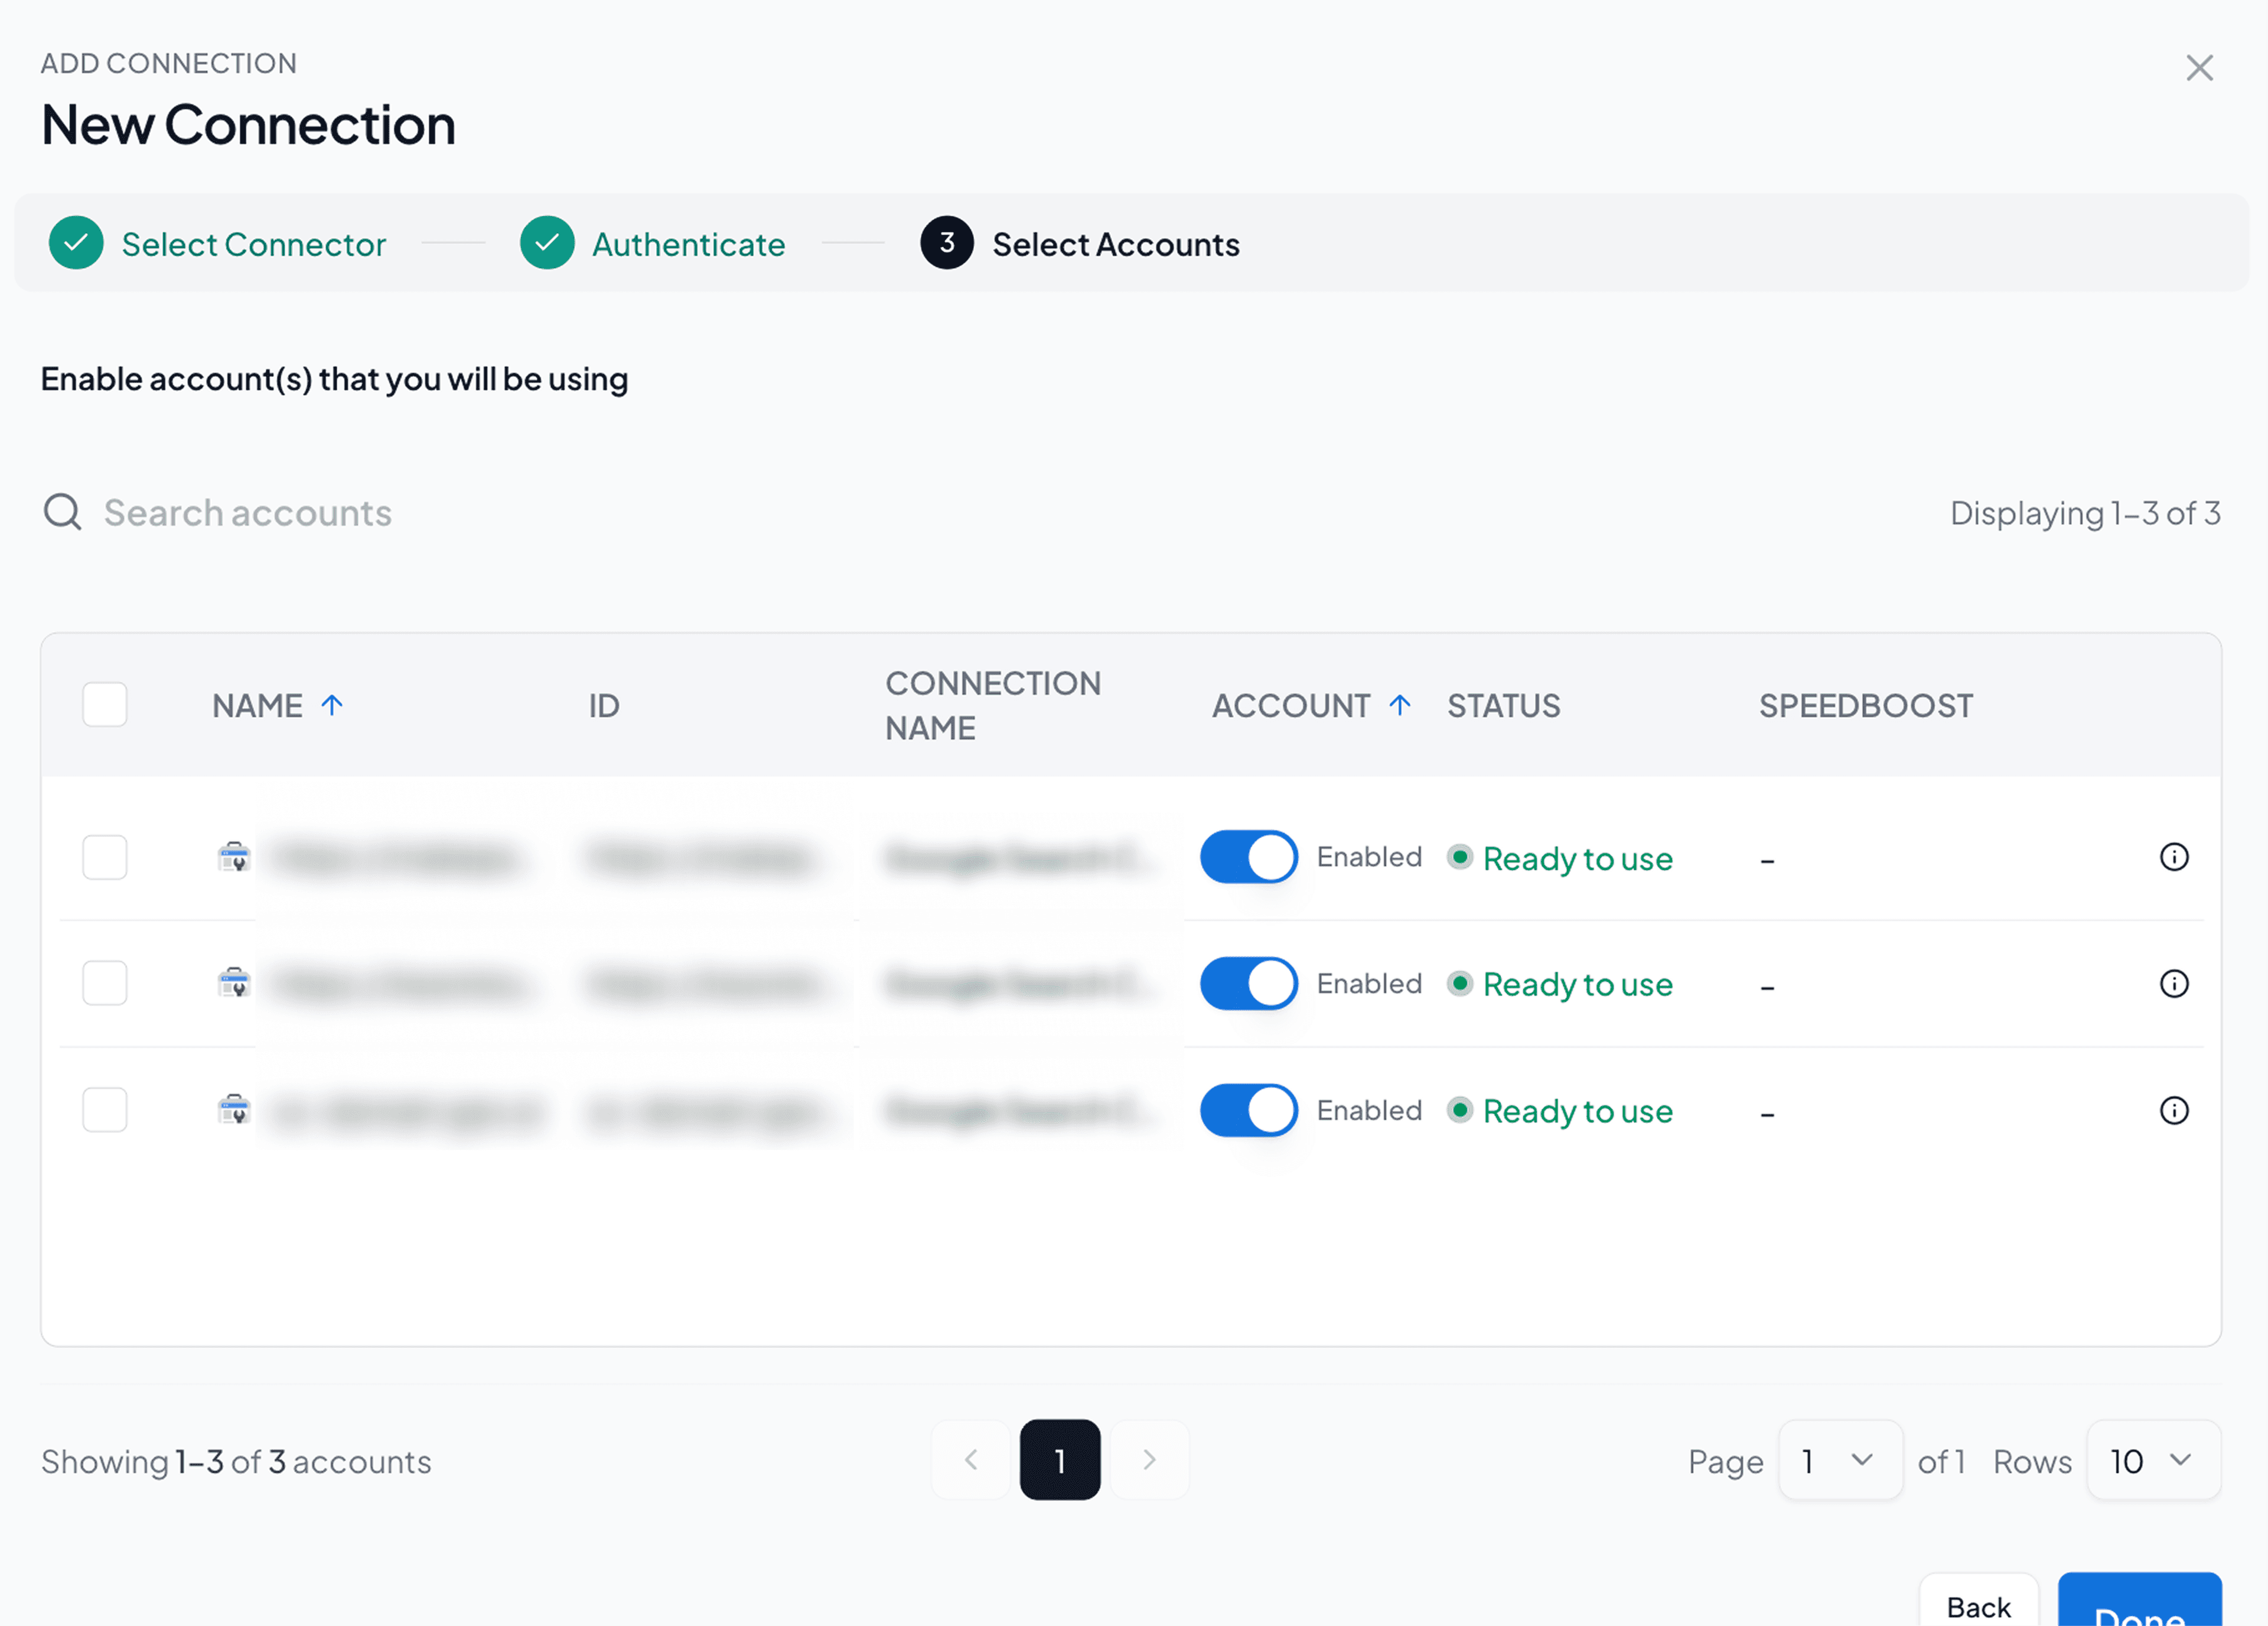Click the SPEEDBOOST column header

[x=1866, y=706]
